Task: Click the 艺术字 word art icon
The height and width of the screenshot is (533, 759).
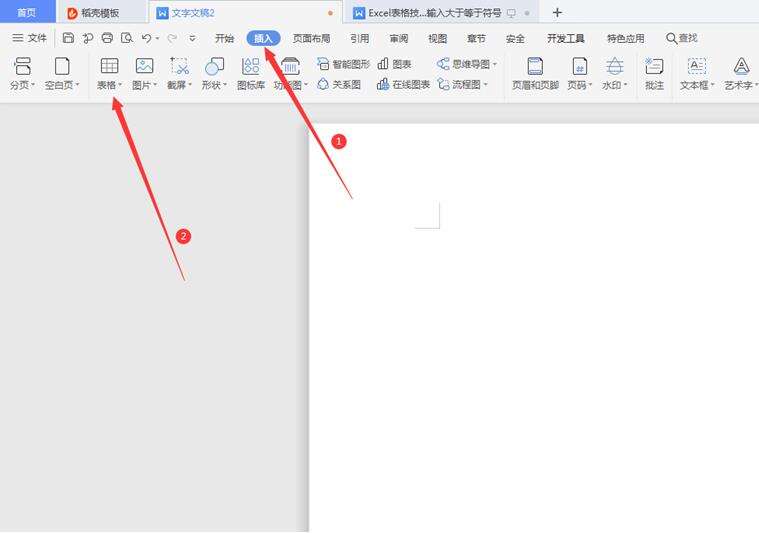Action: click(x=741, y=66)
